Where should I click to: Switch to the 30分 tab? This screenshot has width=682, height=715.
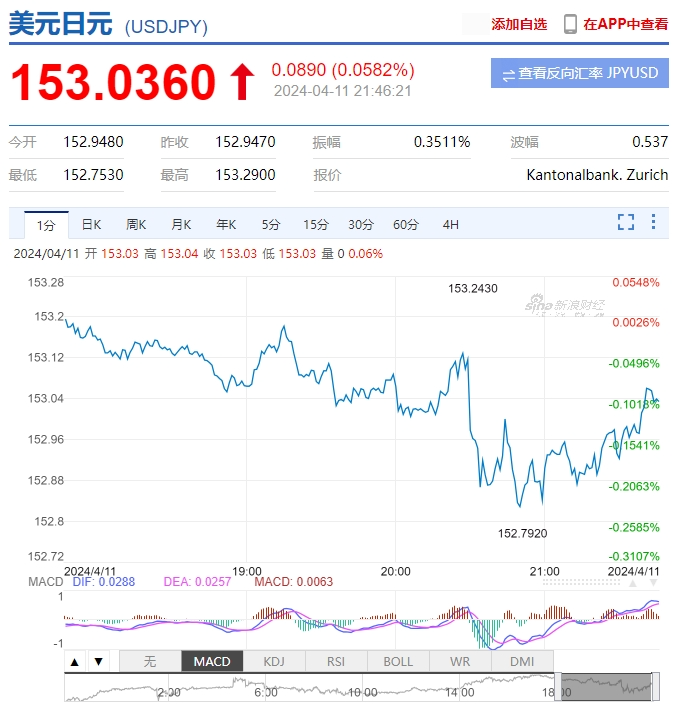pos(361,224)
